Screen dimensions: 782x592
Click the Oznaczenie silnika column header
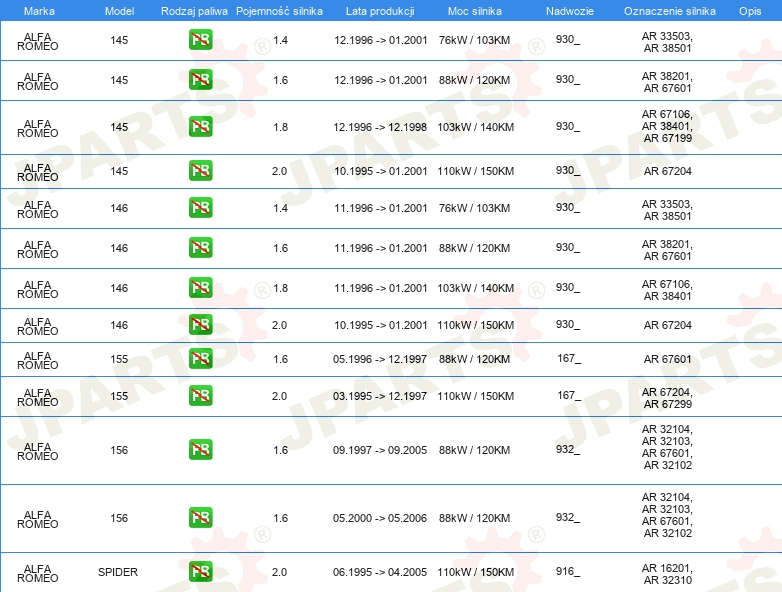point(669,11)
